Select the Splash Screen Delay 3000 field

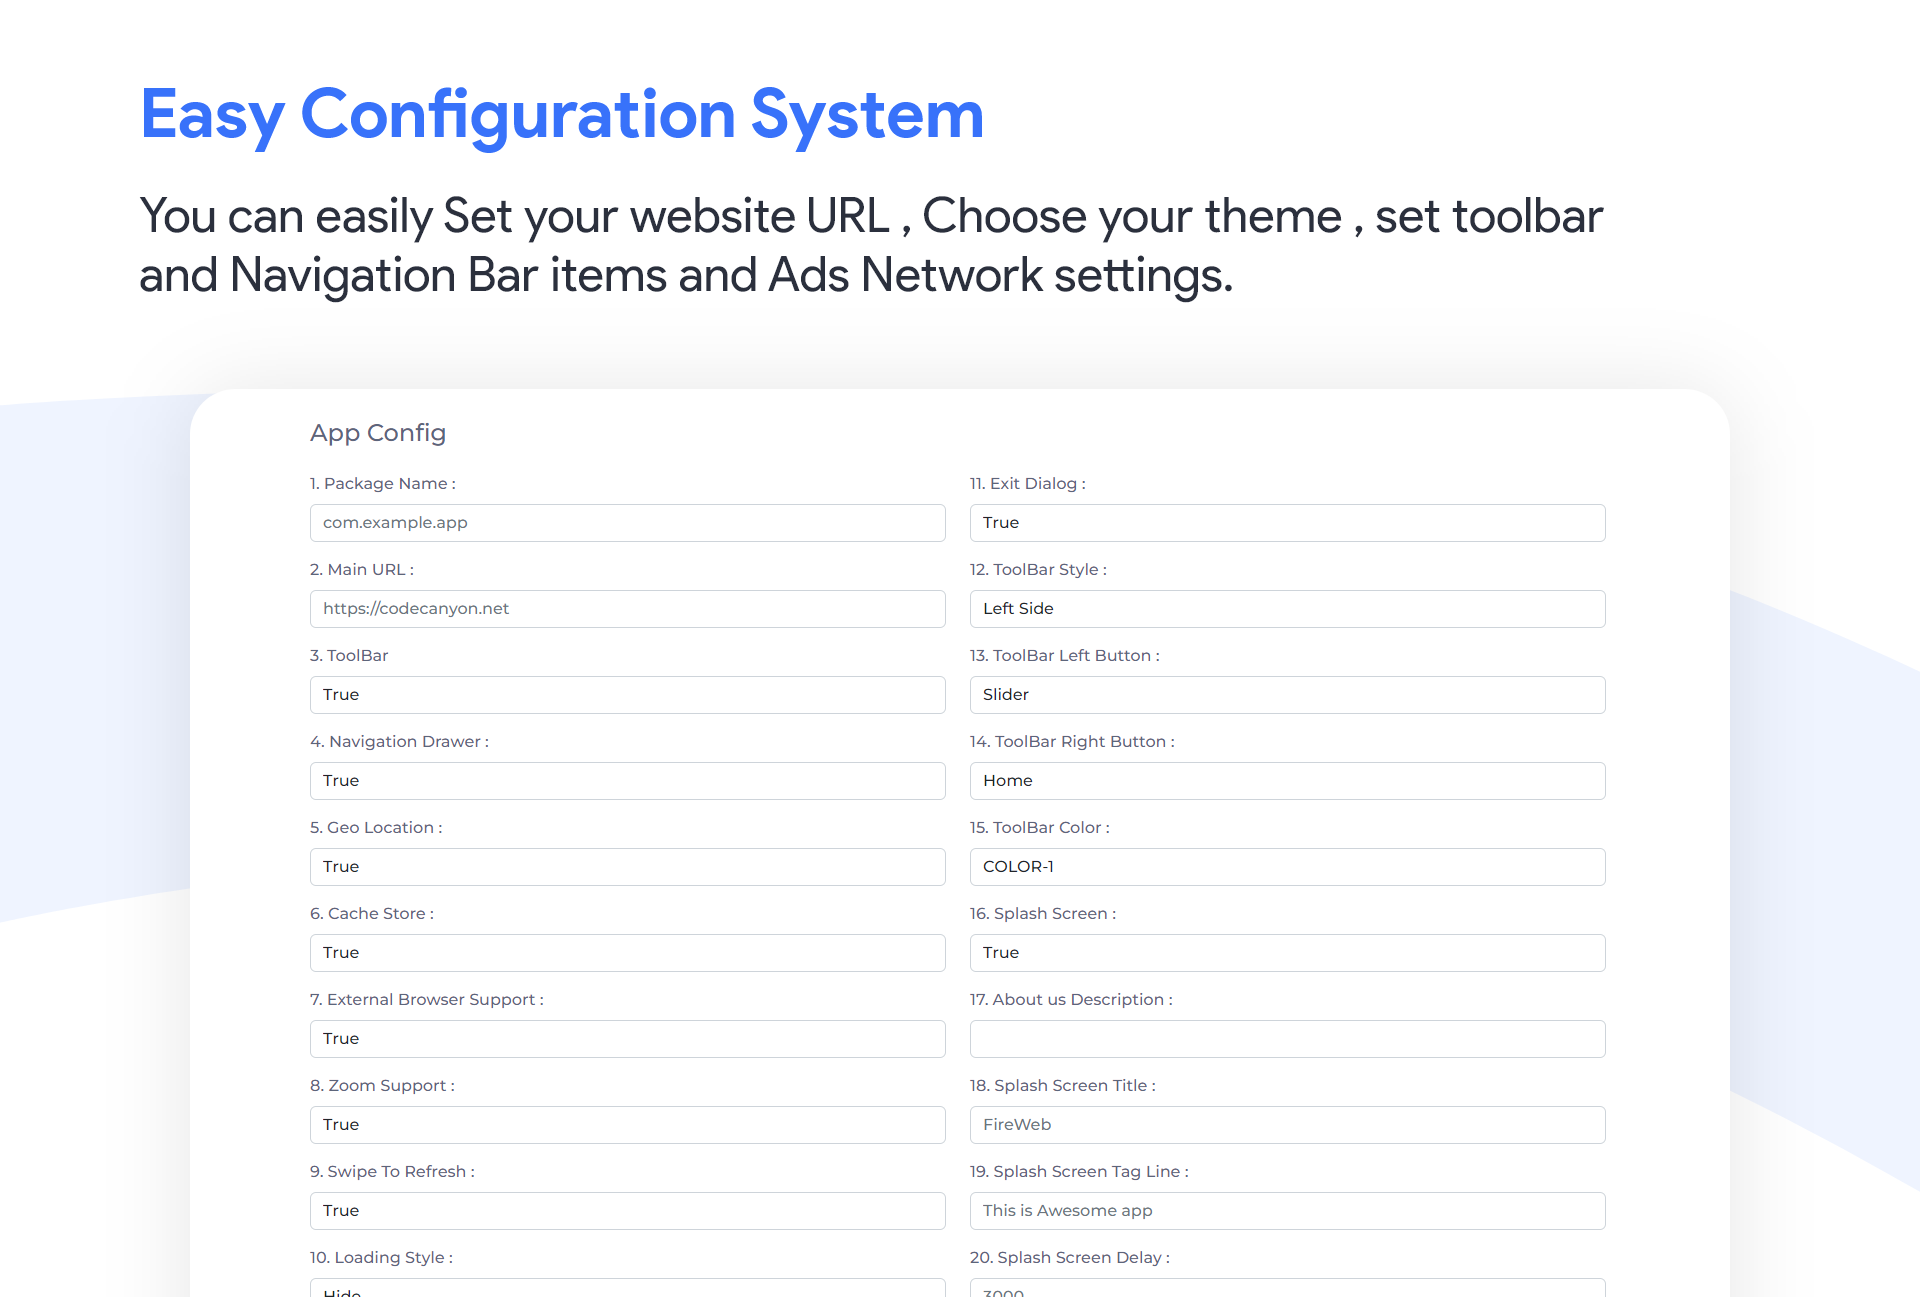(x=1287, y=1289)
